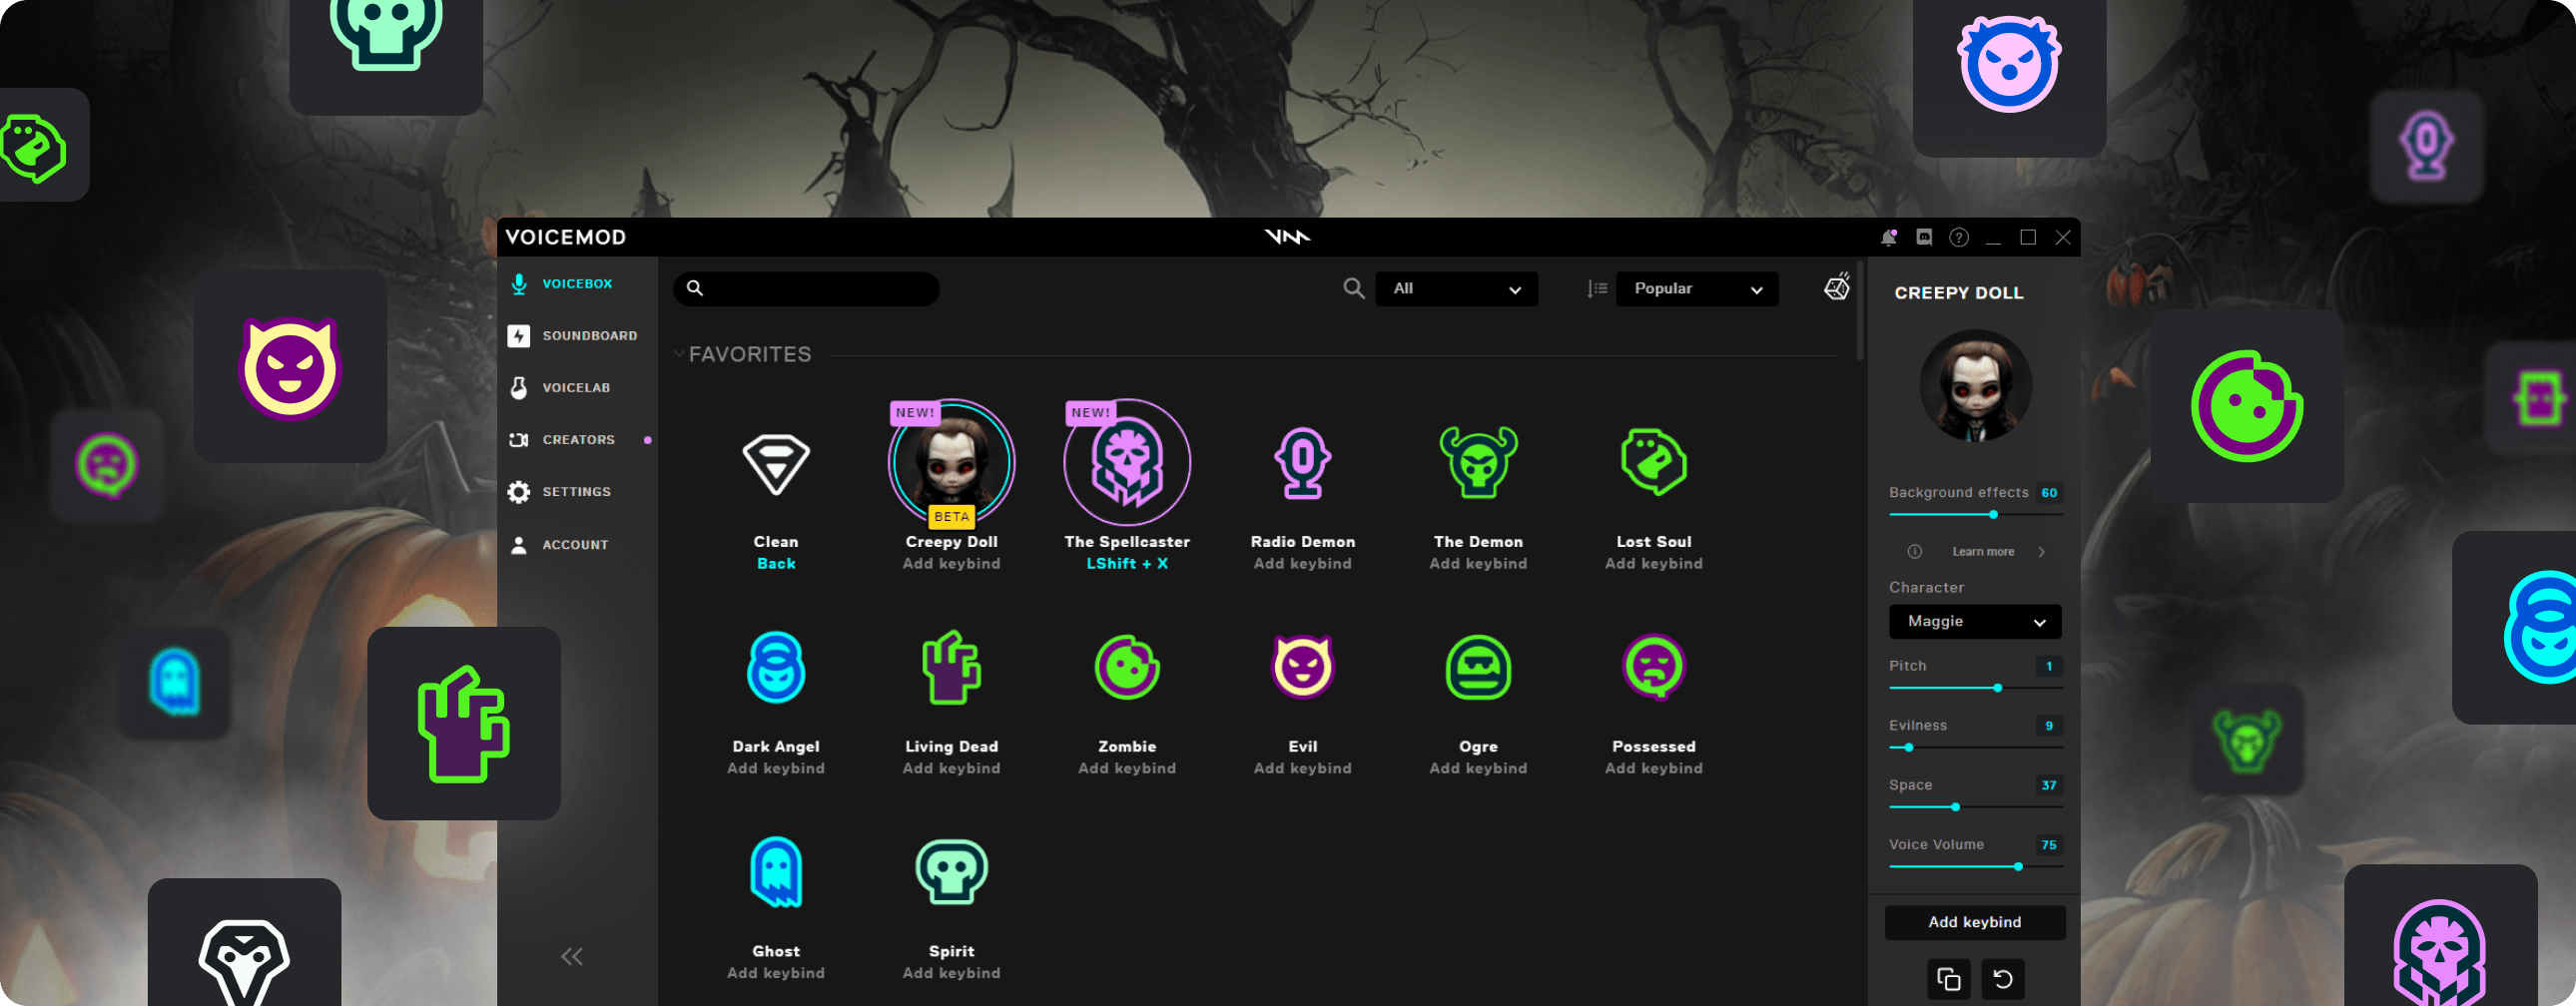Screen dimensions: 2576x1006
Task: Collapse the sidebar using the double-arrow chevron
Action: (571, 956)
